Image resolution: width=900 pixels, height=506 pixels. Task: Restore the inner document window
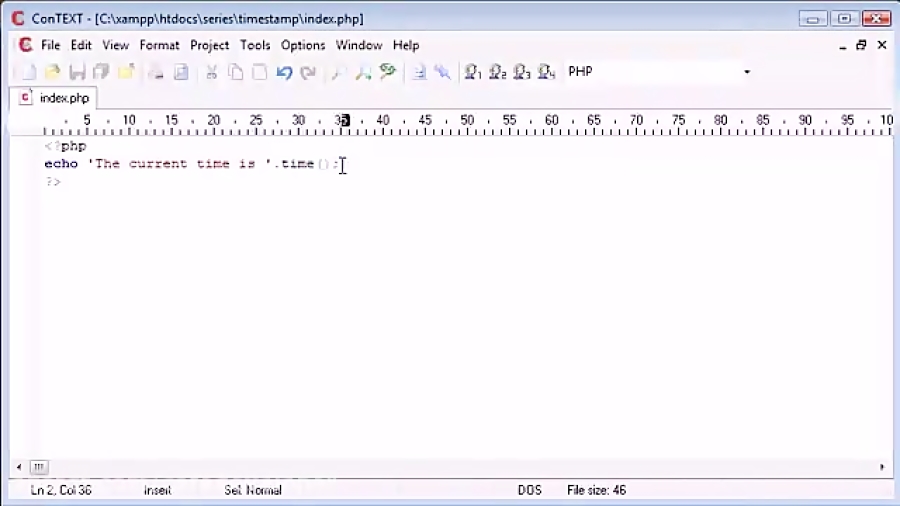point(861,45)
